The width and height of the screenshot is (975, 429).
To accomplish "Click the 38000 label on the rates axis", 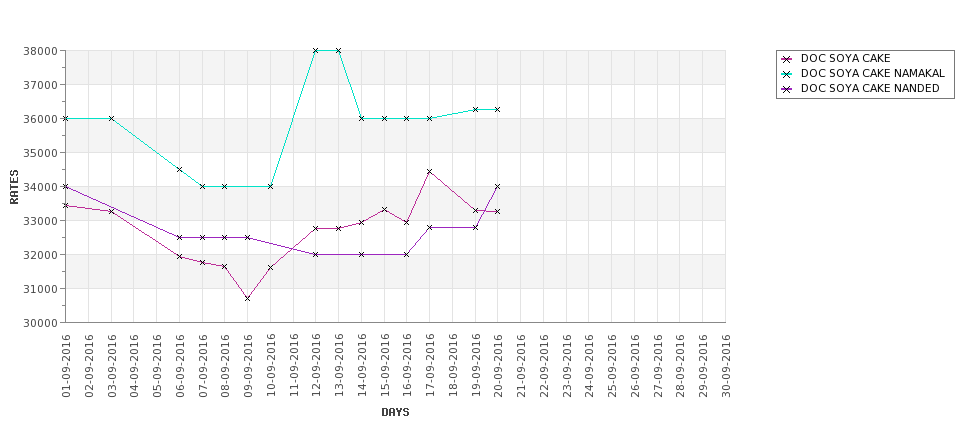I will [x=44, y=51].
